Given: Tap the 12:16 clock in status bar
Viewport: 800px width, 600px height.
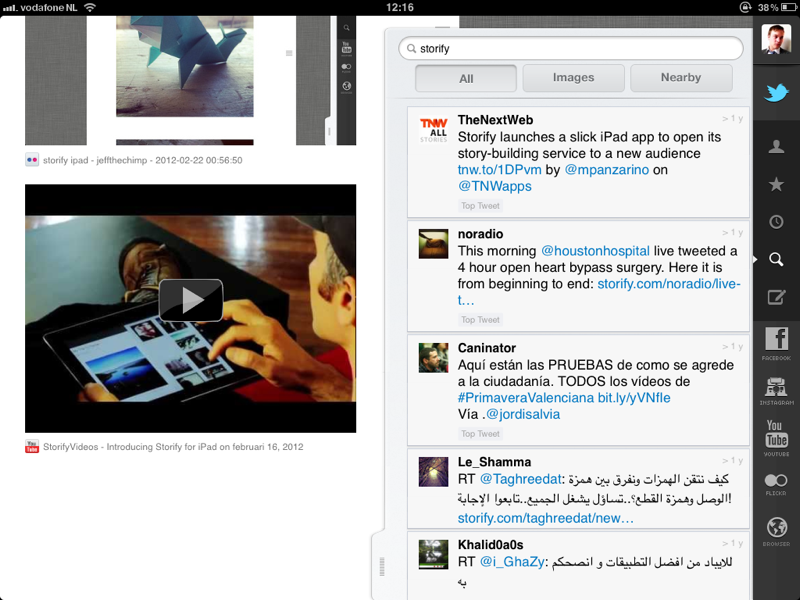Looking at the screenshot, I should click(399, 7).
